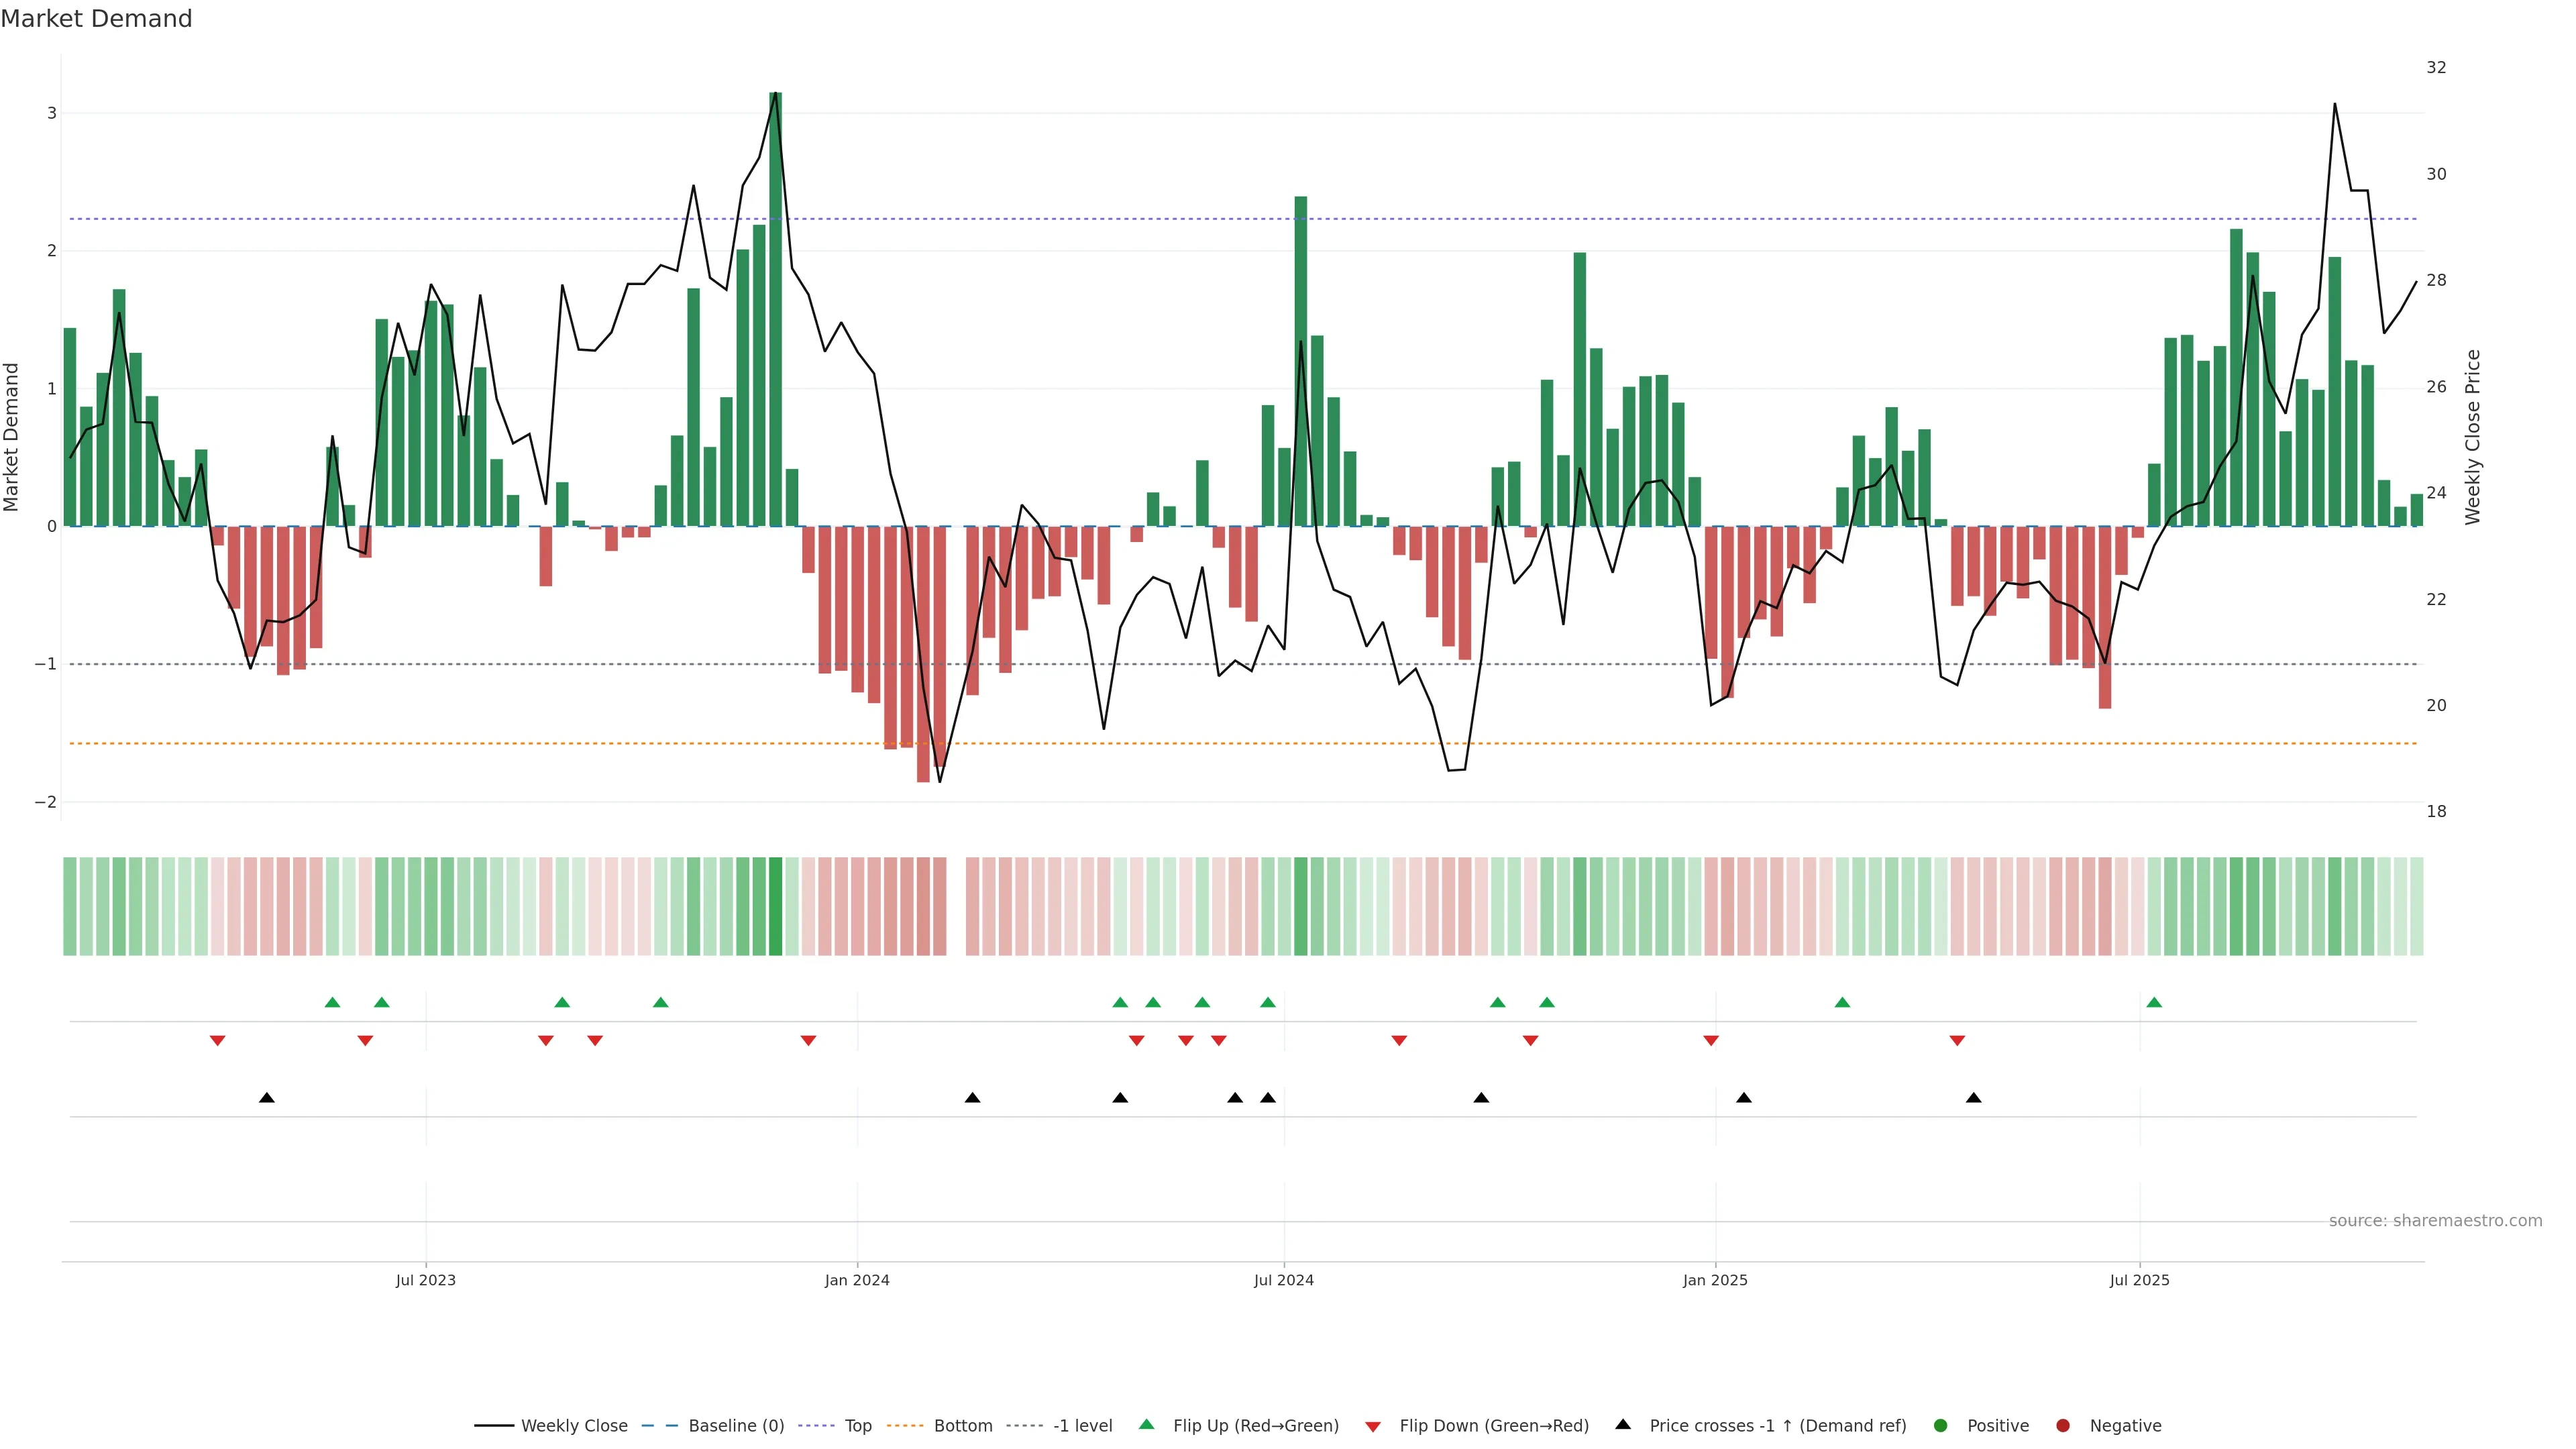
Task: Click the Market Demand chart title
Action: [96, 19]
